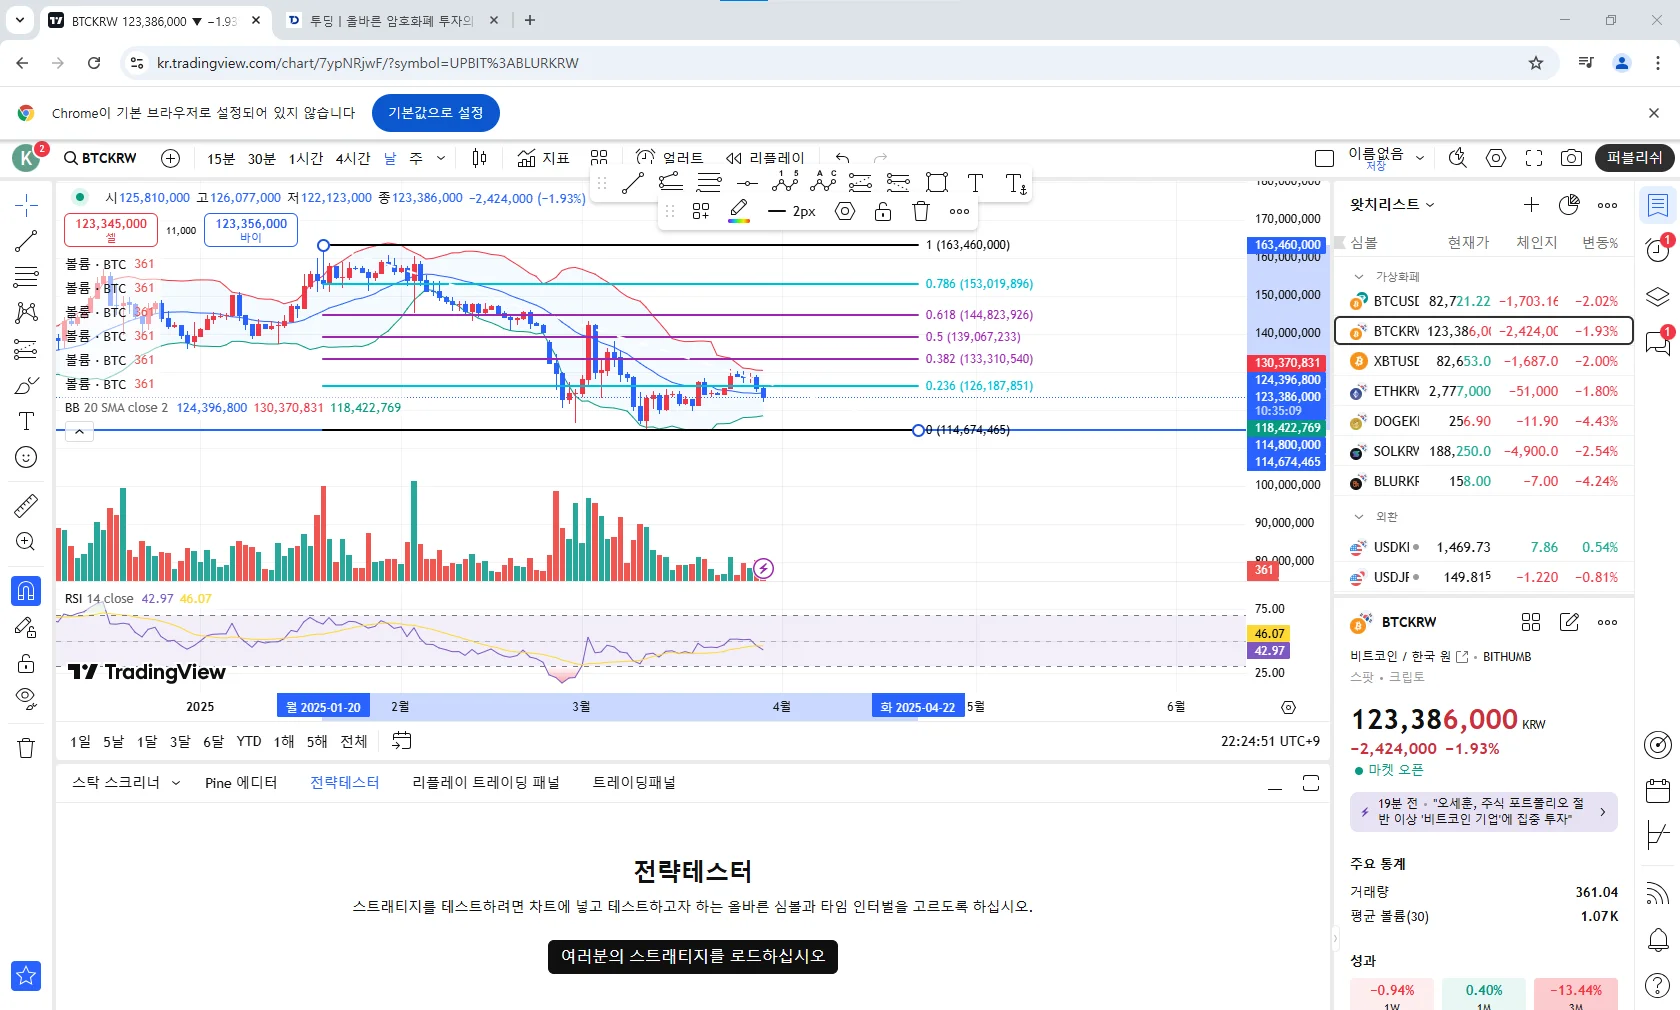Image resolution: width=1680 pixels, height=1010 pixels.
Task: Collapse the indicator legend arrow
Action: point(79,431)
